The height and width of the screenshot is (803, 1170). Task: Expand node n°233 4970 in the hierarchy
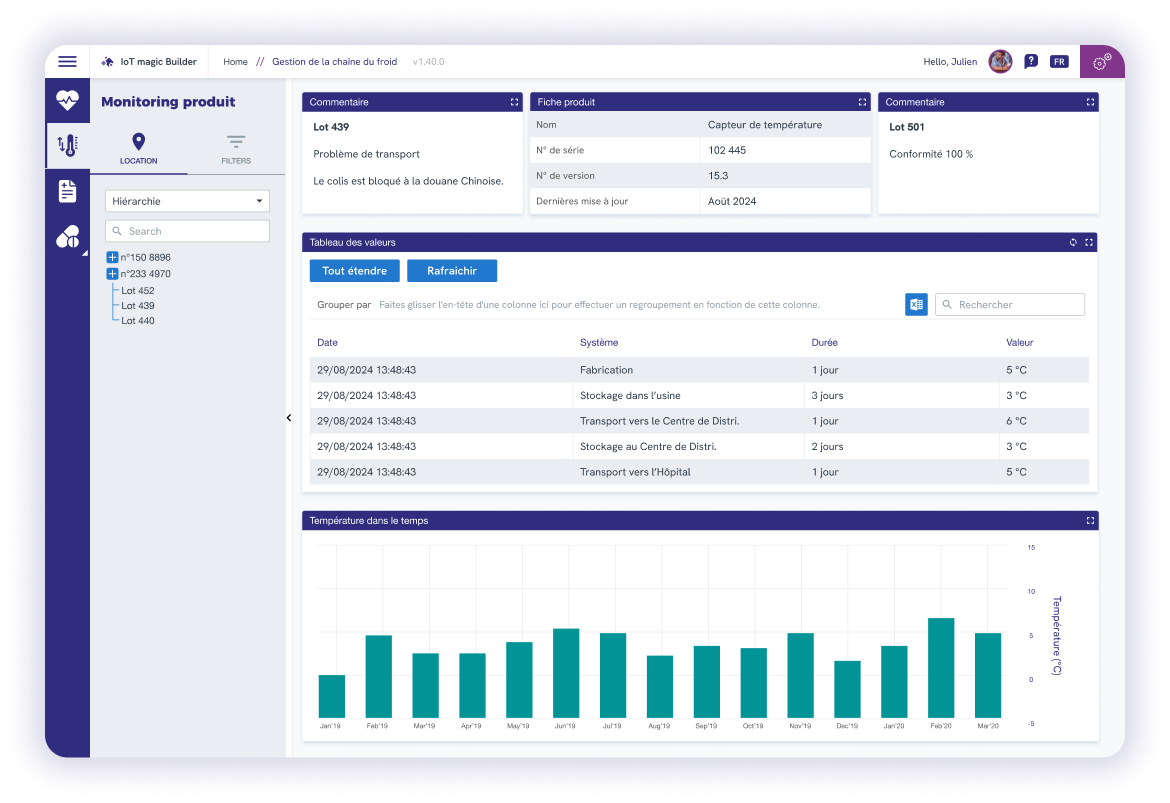[111, 273]
